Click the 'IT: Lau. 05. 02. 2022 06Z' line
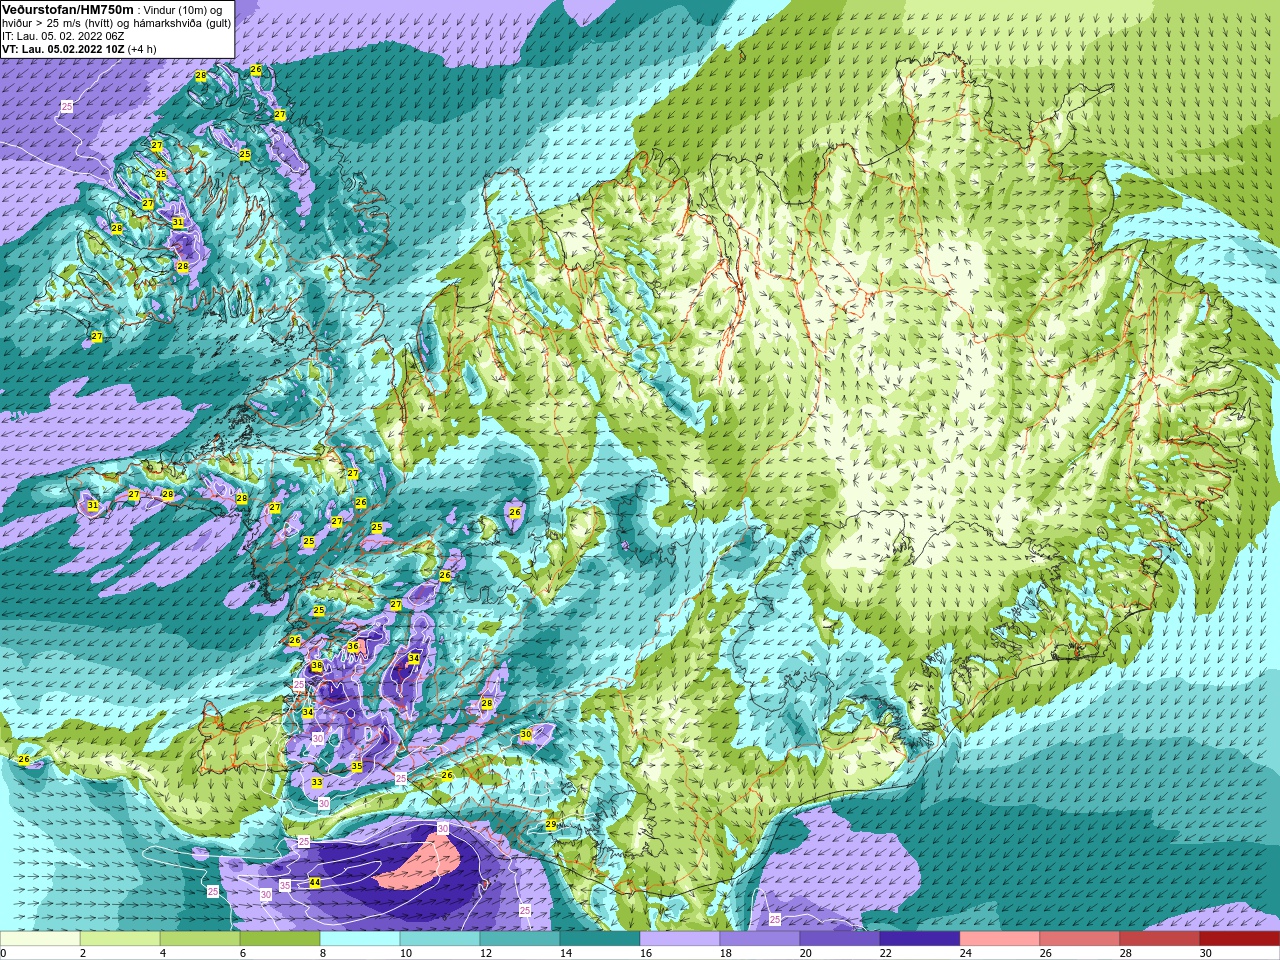 click(63, 36)
